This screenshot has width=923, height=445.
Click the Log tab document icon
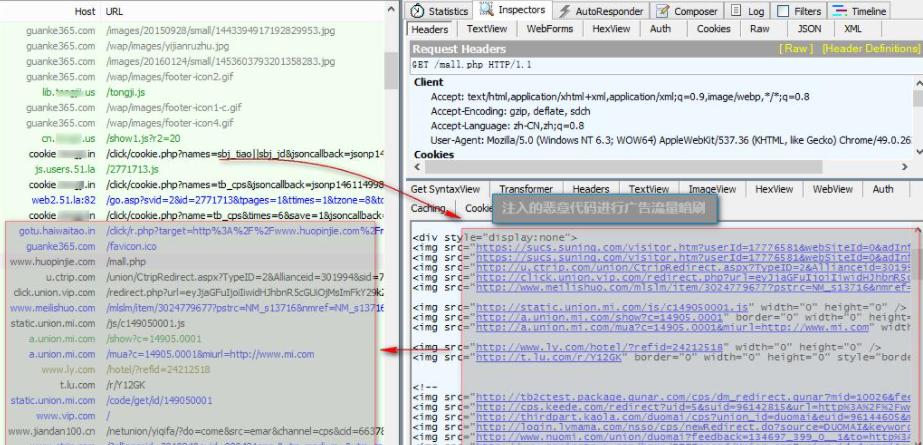(734, 11)
